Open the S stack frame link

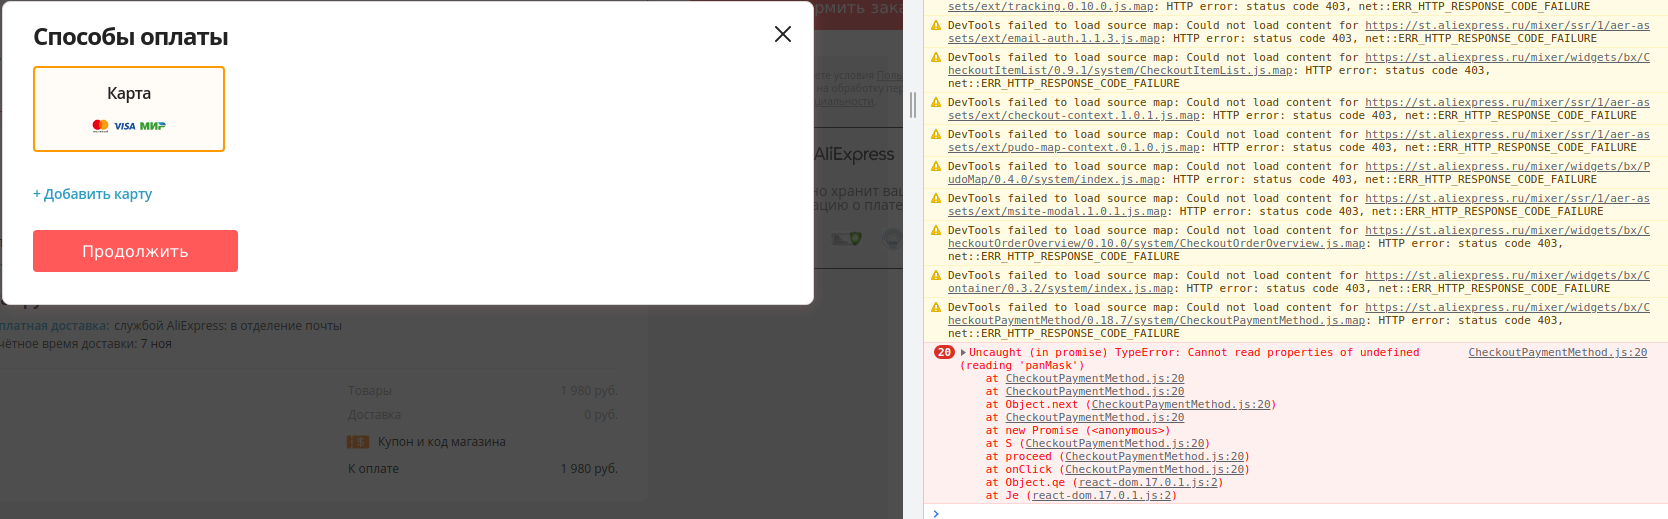click(x=1115, y=444)
